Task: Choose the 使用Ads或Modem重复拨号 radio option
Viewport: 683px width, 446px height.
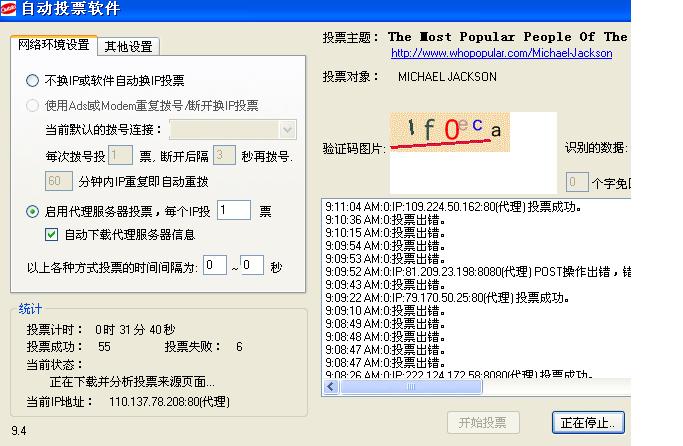Action: (33, 105)
